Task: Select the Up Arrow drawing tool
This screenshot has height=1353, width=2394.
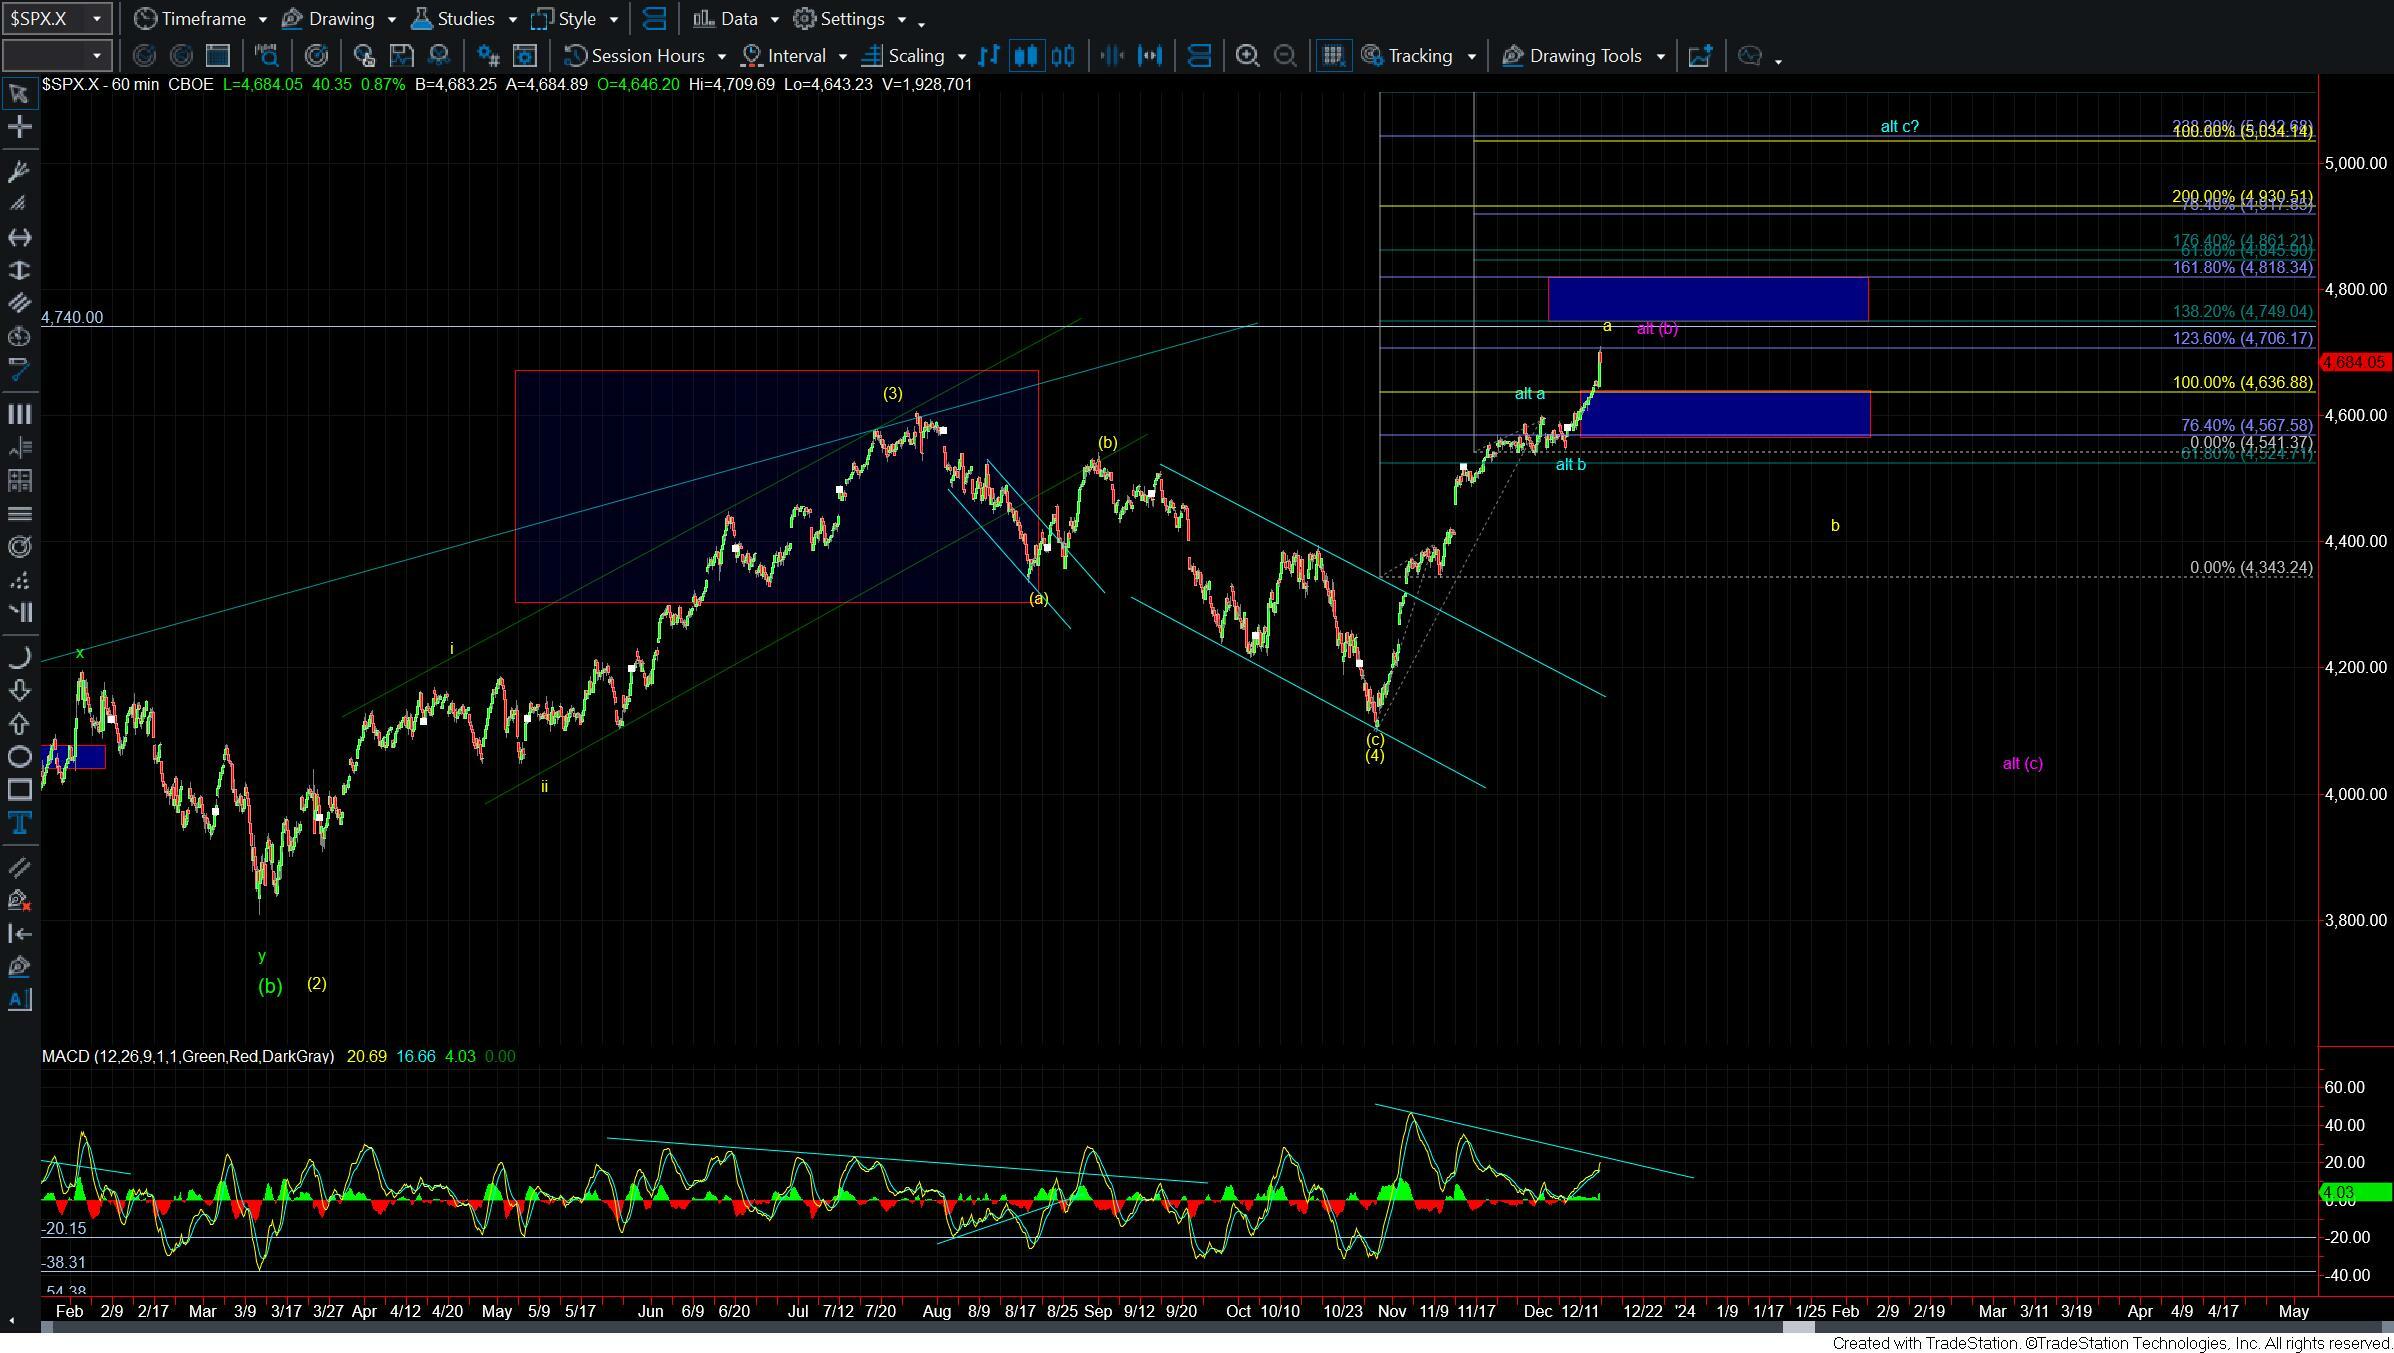Action: [x=19, y=723]
